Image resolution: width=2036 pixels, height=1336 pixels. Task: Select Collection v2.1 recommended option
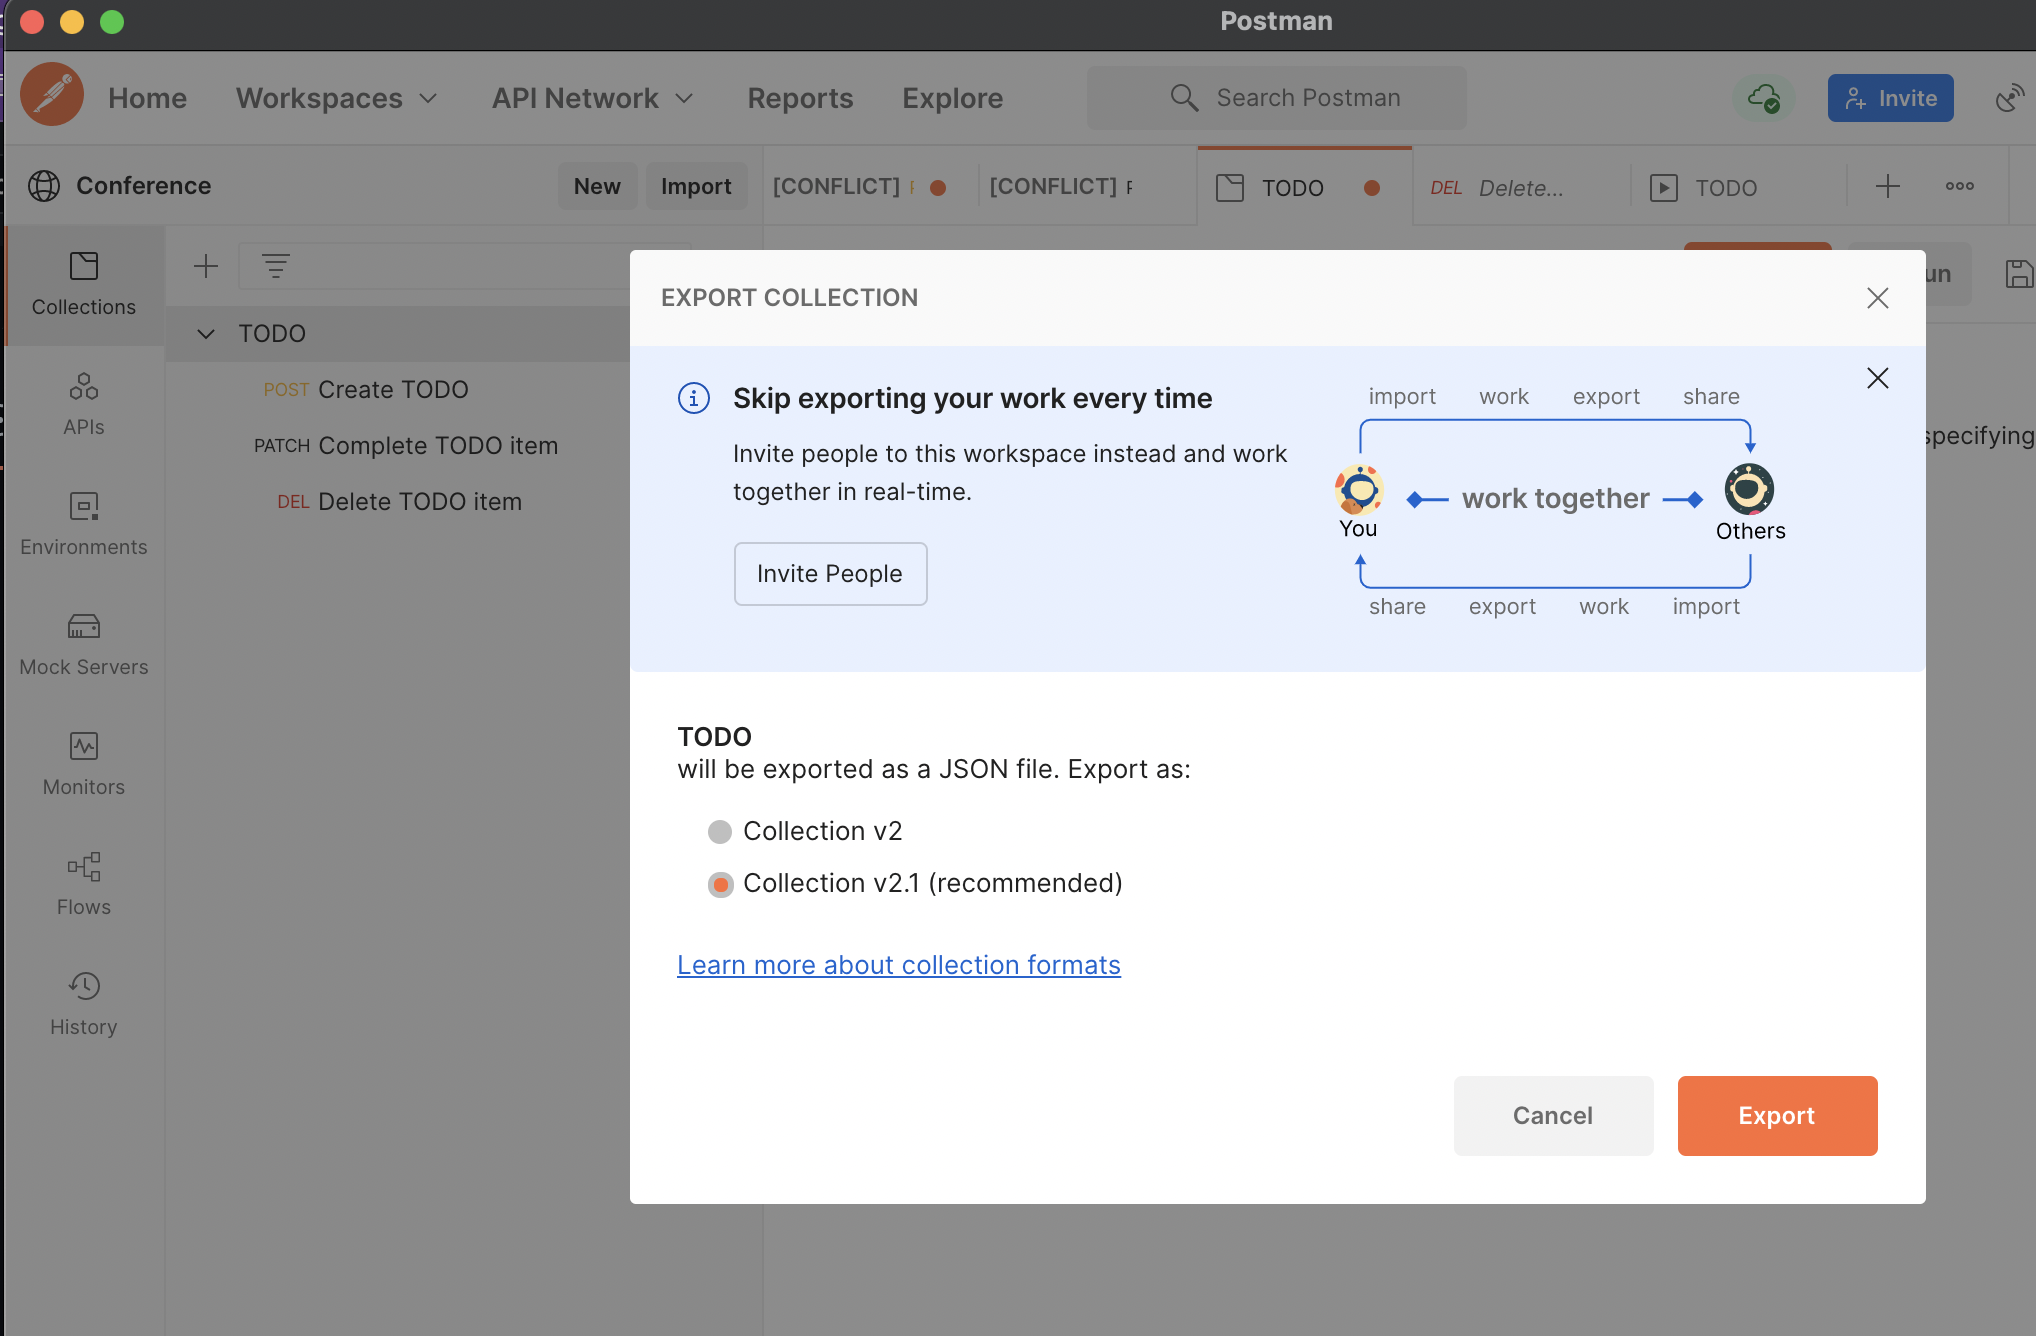718,883
